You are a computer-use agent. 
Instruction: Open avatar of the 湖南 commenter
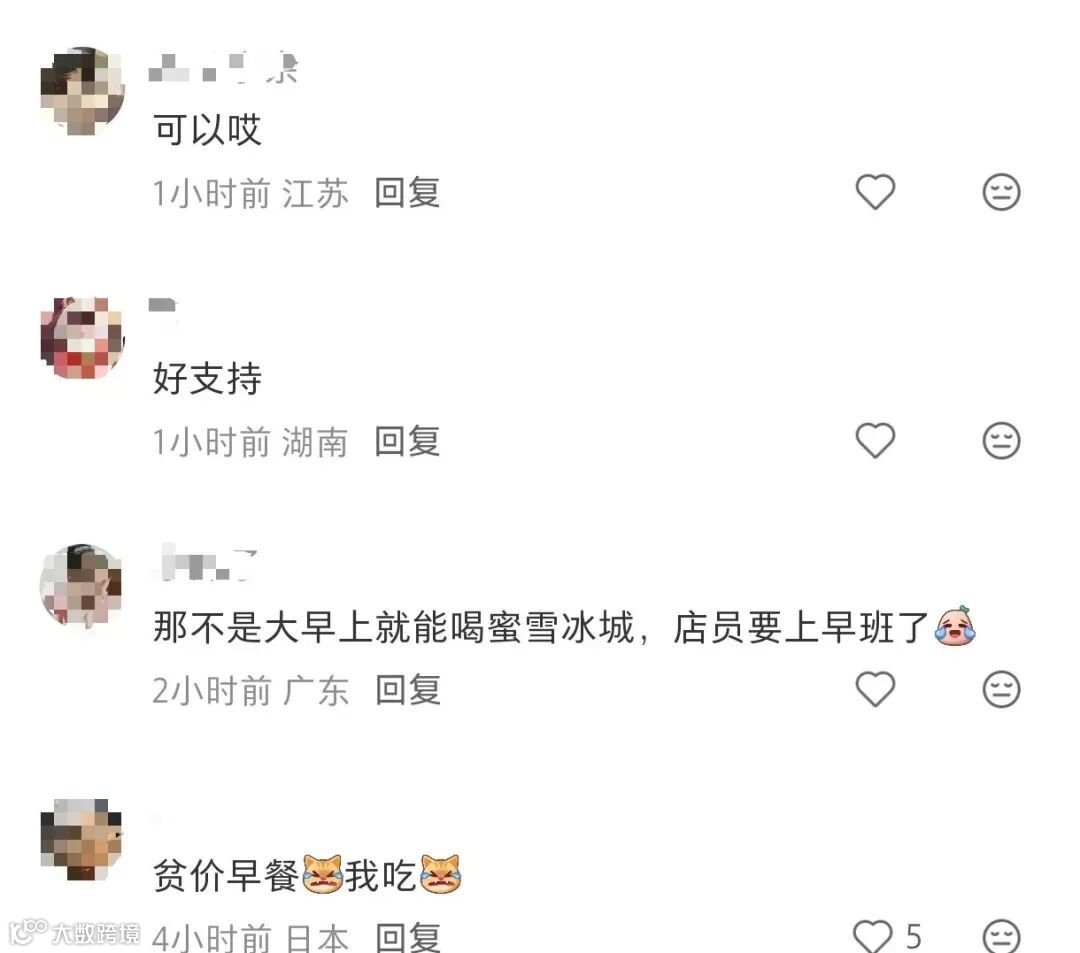[x=82, y=337]
